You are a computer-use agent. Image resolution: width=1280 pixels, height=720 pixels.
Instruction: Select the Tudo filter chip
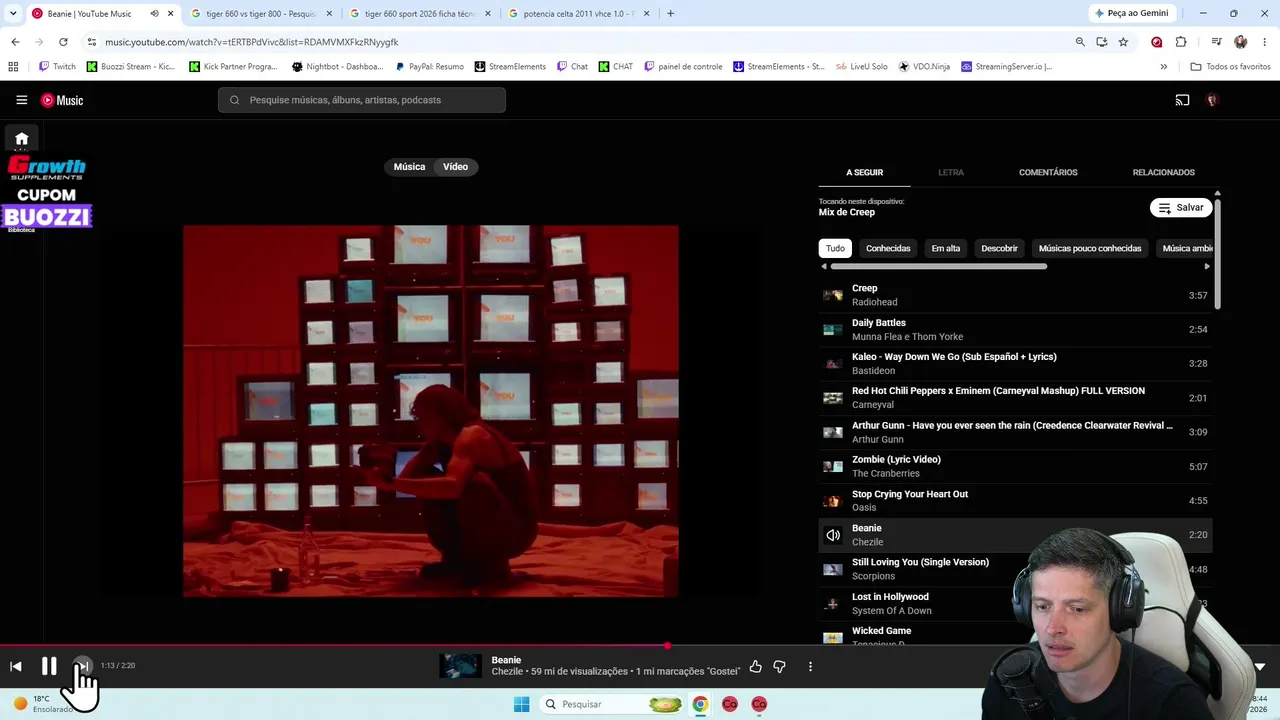[x=835, y=248]
